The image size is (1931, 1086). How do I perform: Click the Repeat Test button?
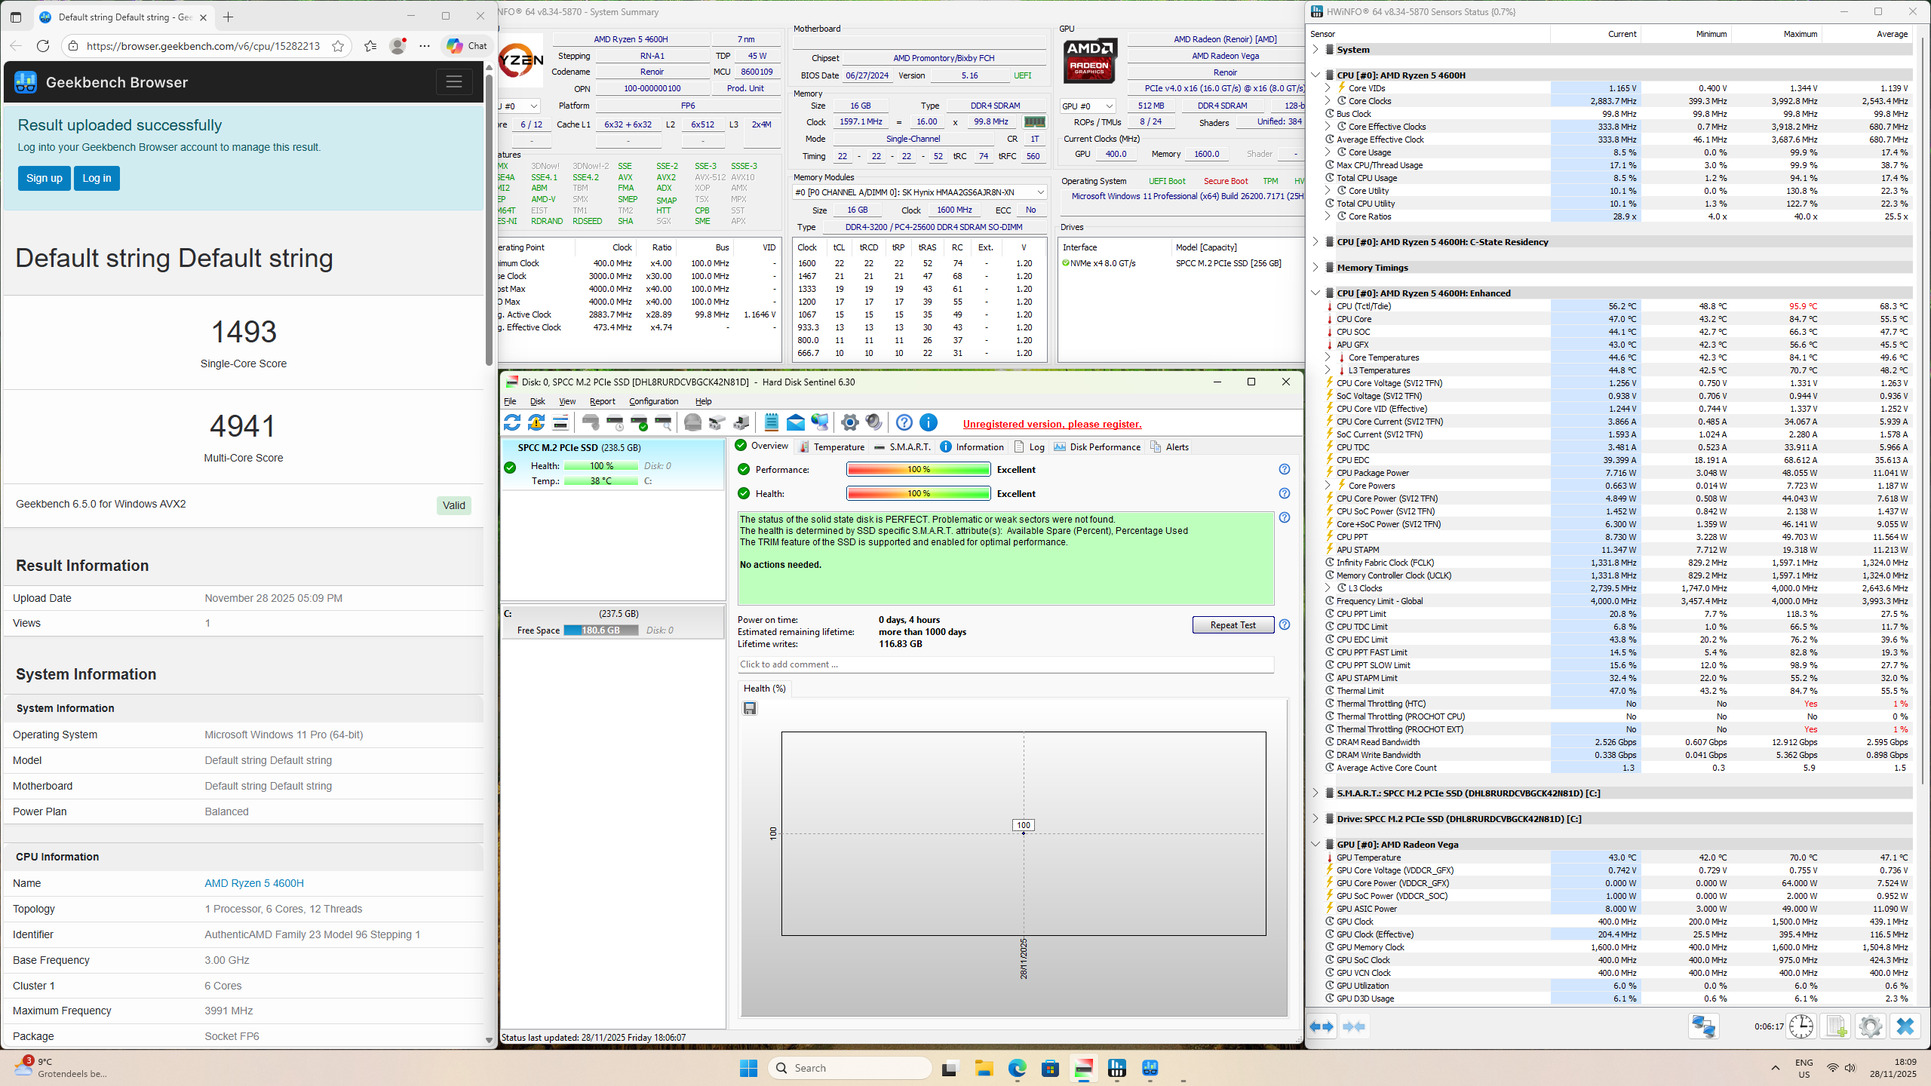(1232, 625)
